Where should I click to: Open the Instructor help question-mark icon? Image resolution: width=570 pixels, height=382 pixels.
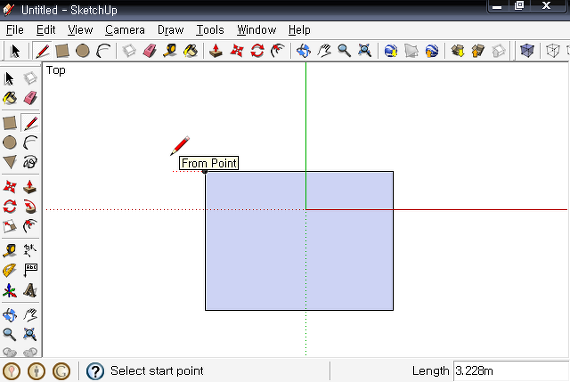click(95, 371)
